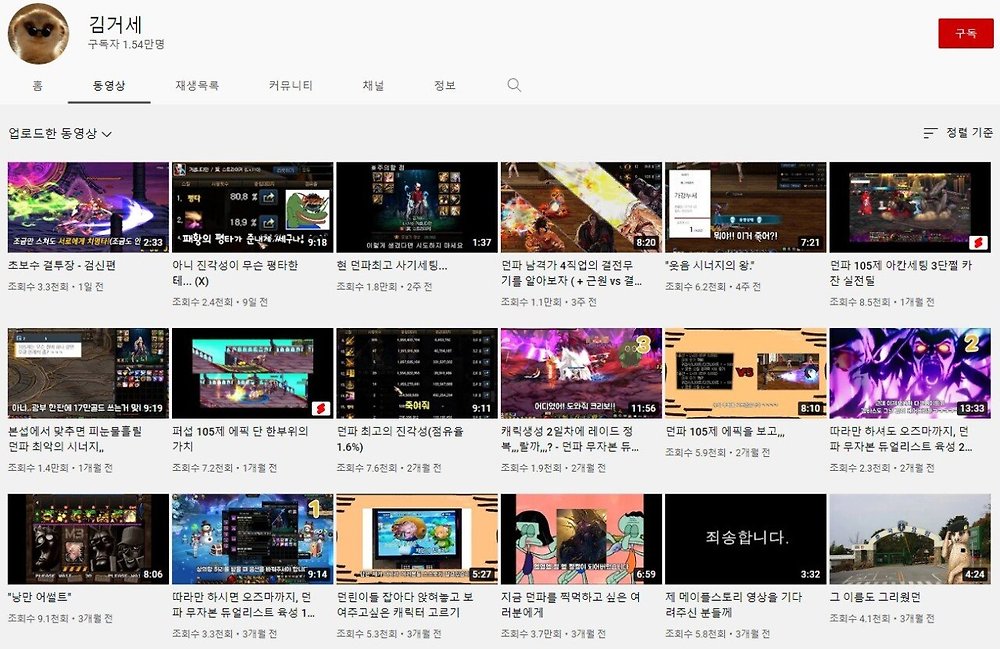This screenshot has height=649, width=1000.
Task: Open video titled "웃음 시너지의 왕"
Action: coord(710,265)
